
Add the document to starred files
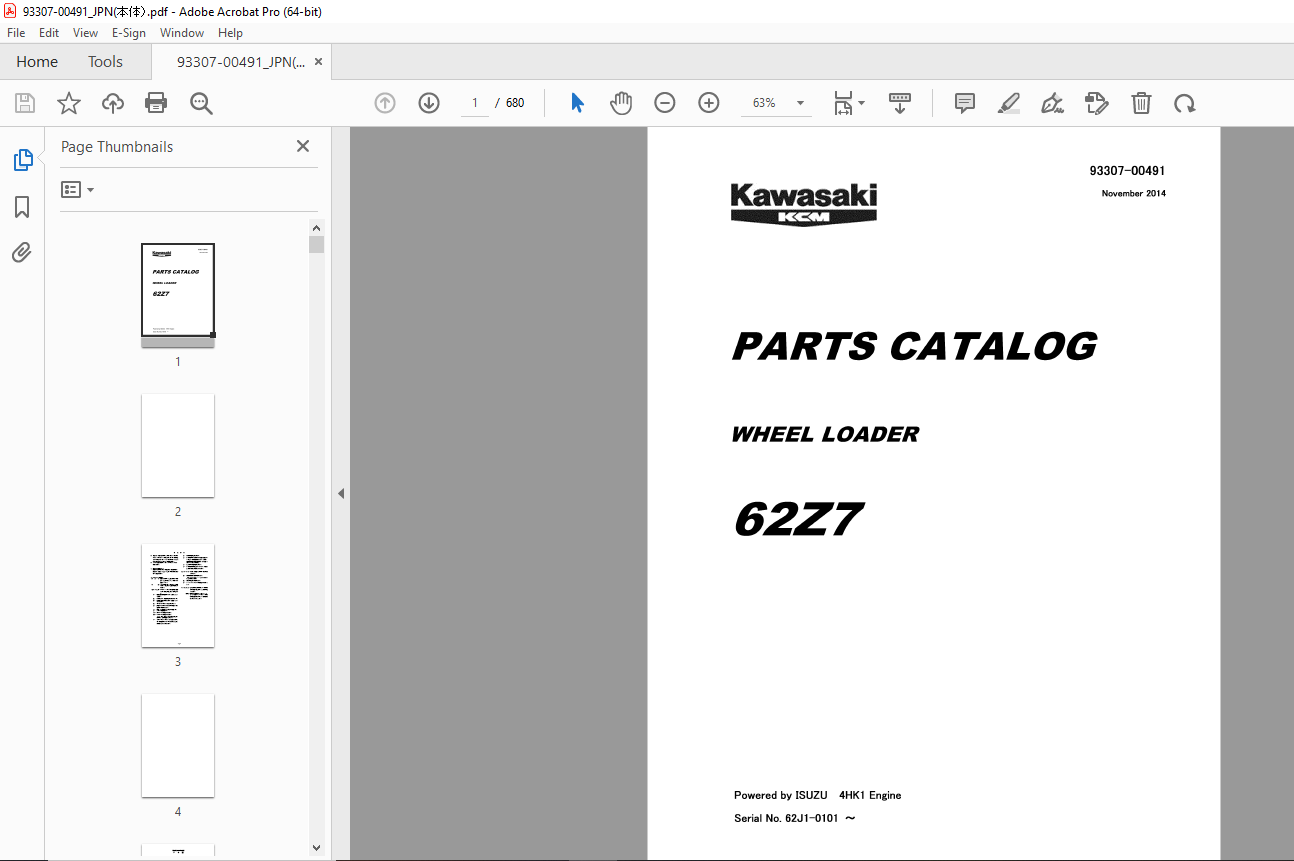68,103
